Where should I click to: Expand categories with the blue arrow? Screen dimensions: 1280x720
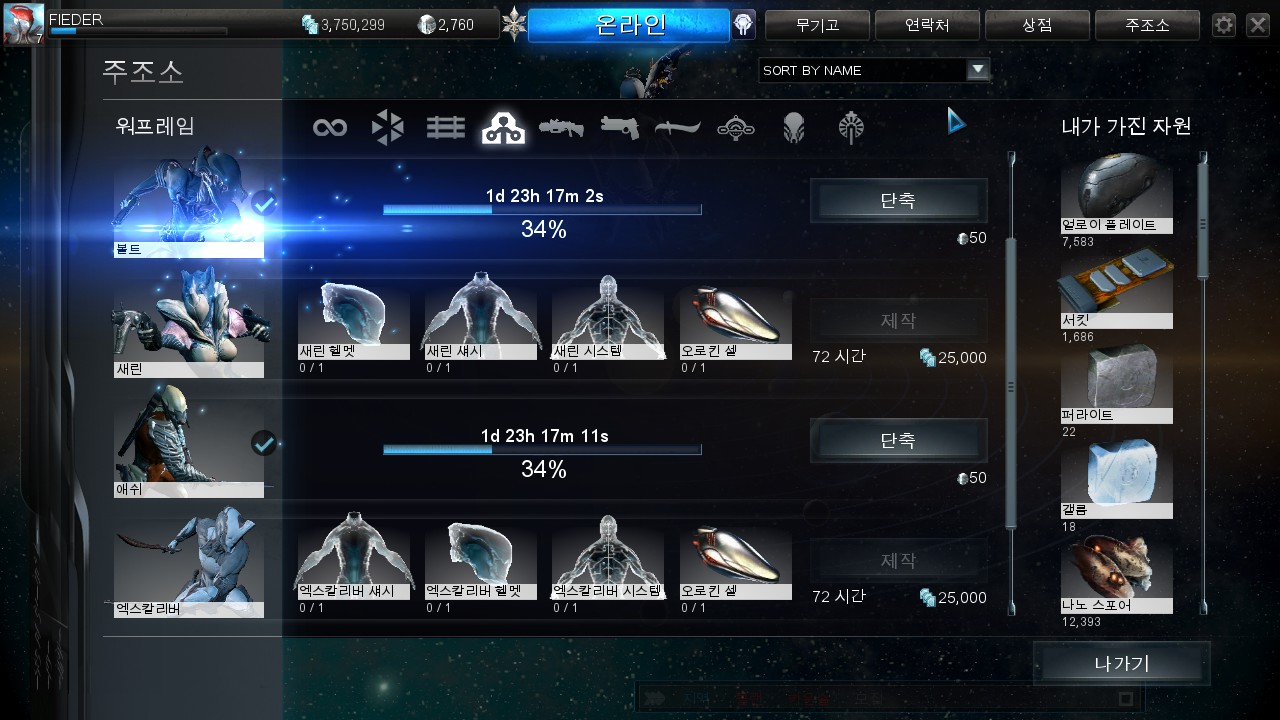tap(956, 121)
